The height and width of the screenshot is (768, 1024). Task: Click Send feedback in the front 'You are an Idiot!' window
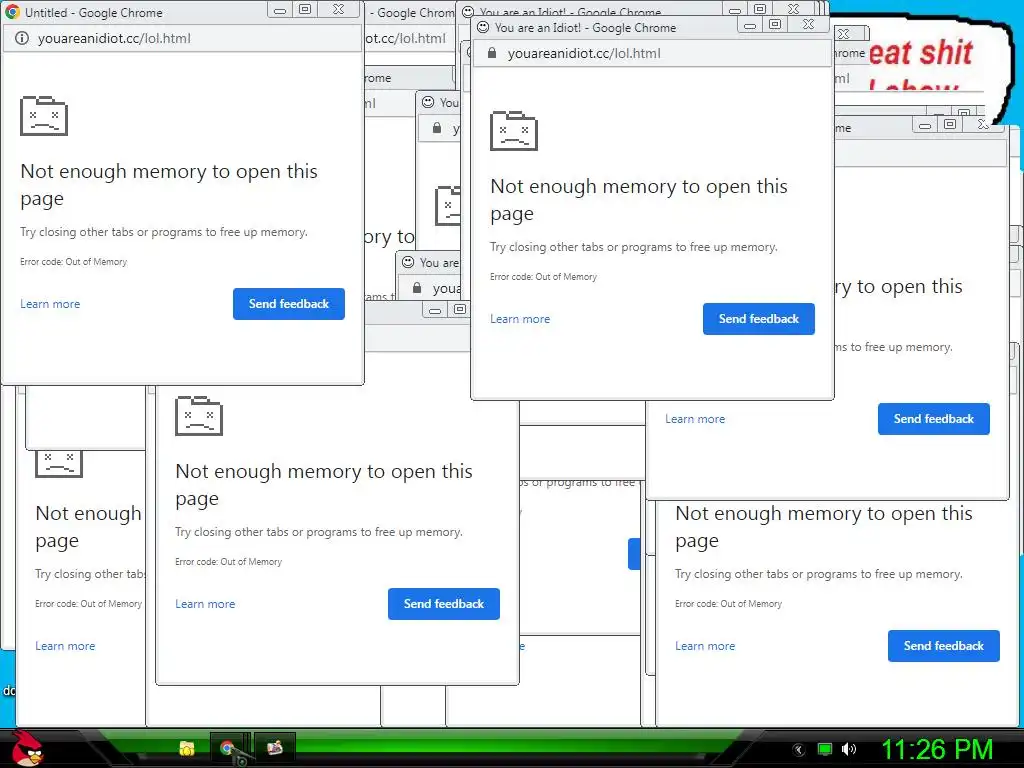point(759,319)
